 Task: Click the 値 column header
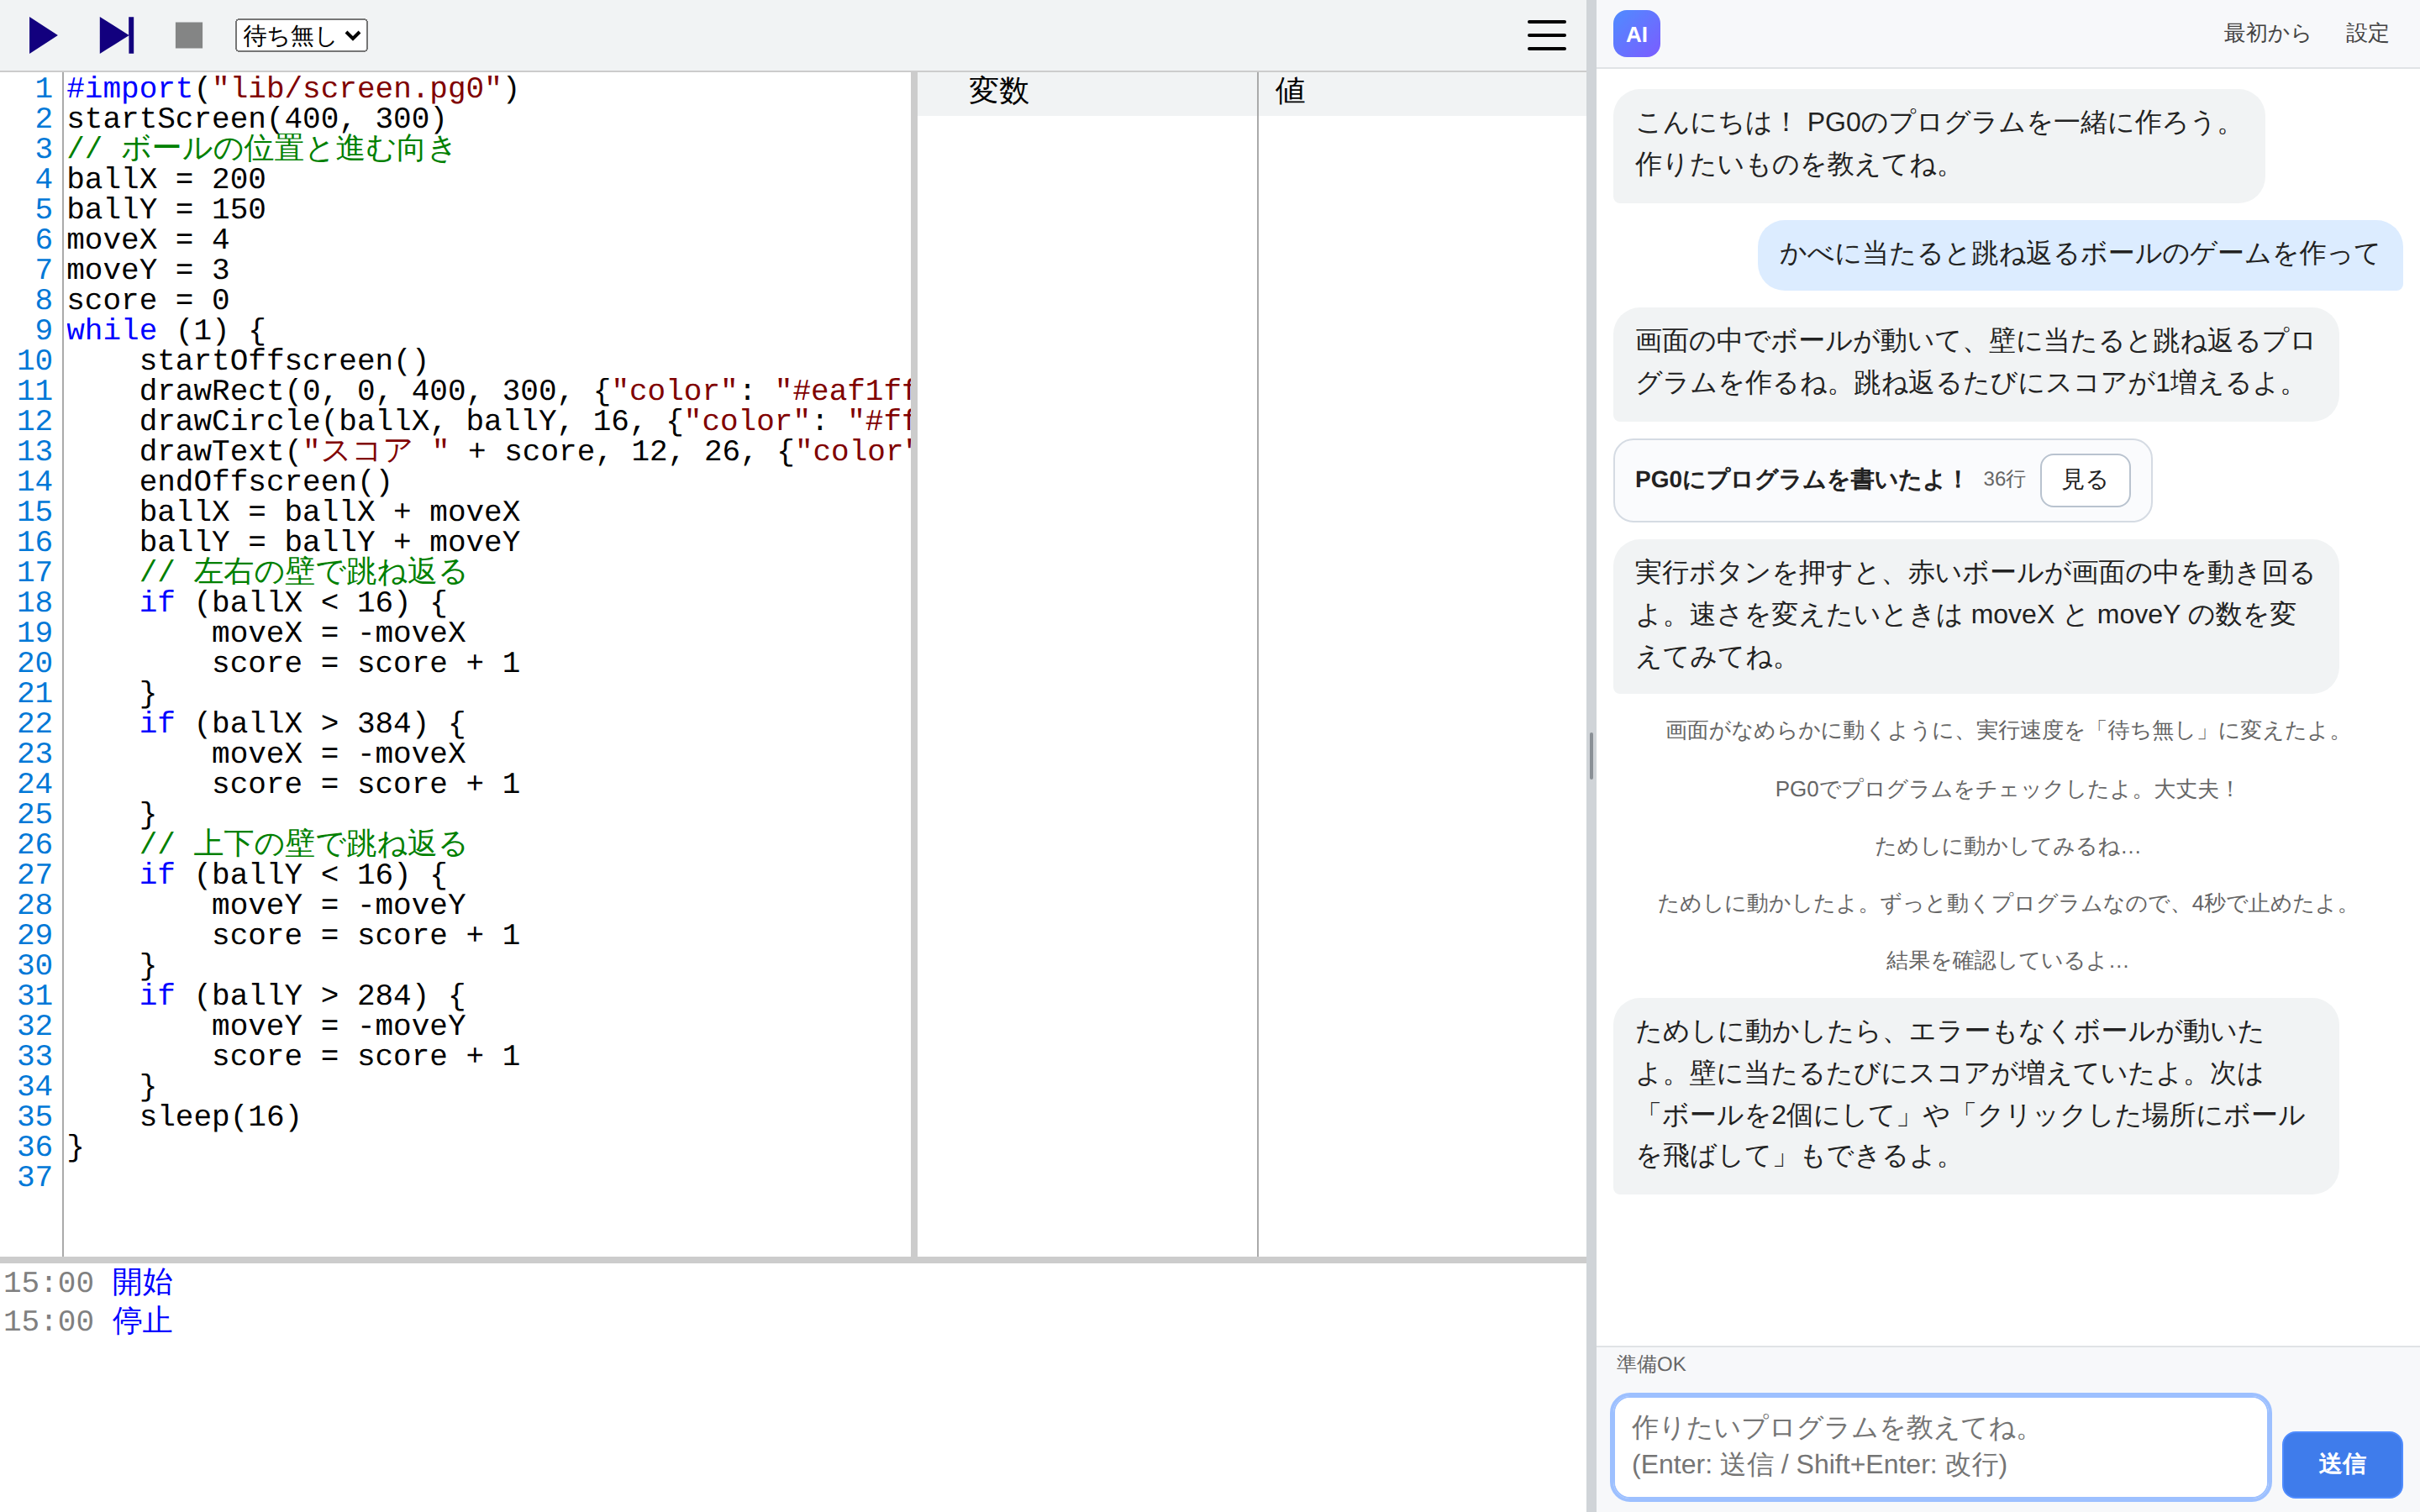(1290, 91)
